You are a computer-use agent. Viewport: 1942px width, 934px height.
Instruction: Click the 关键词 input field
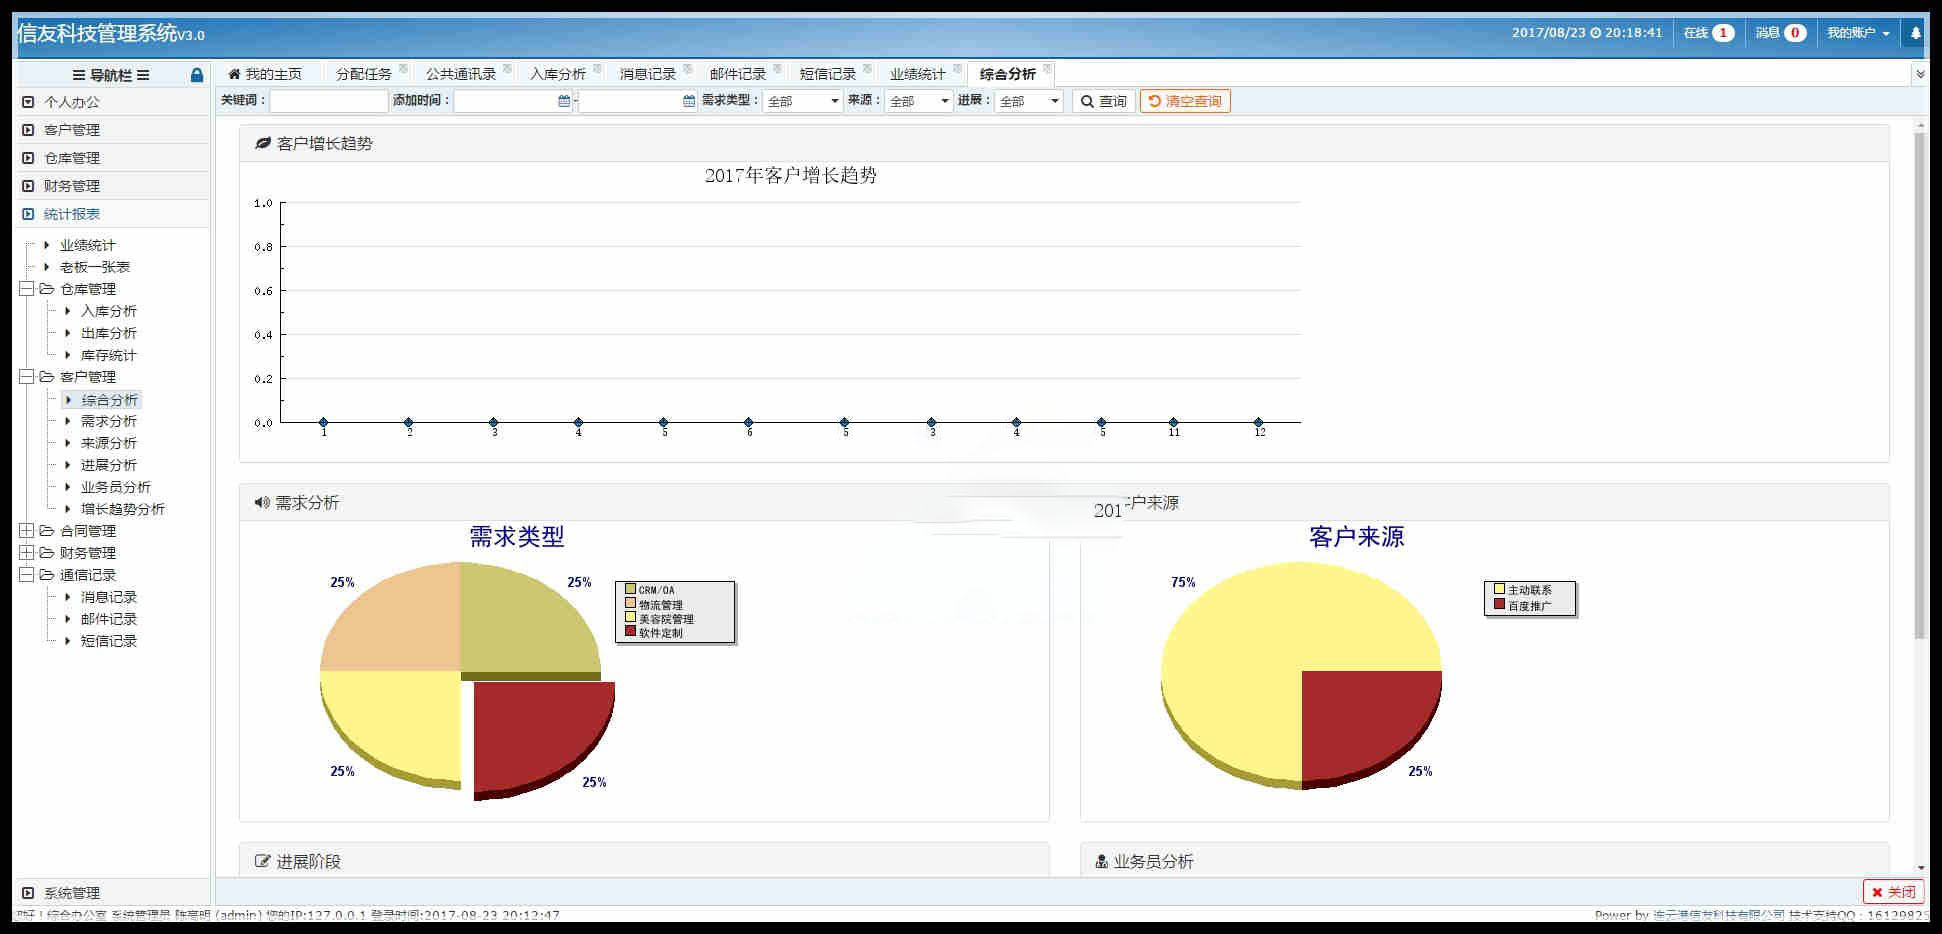click(328, 101)
